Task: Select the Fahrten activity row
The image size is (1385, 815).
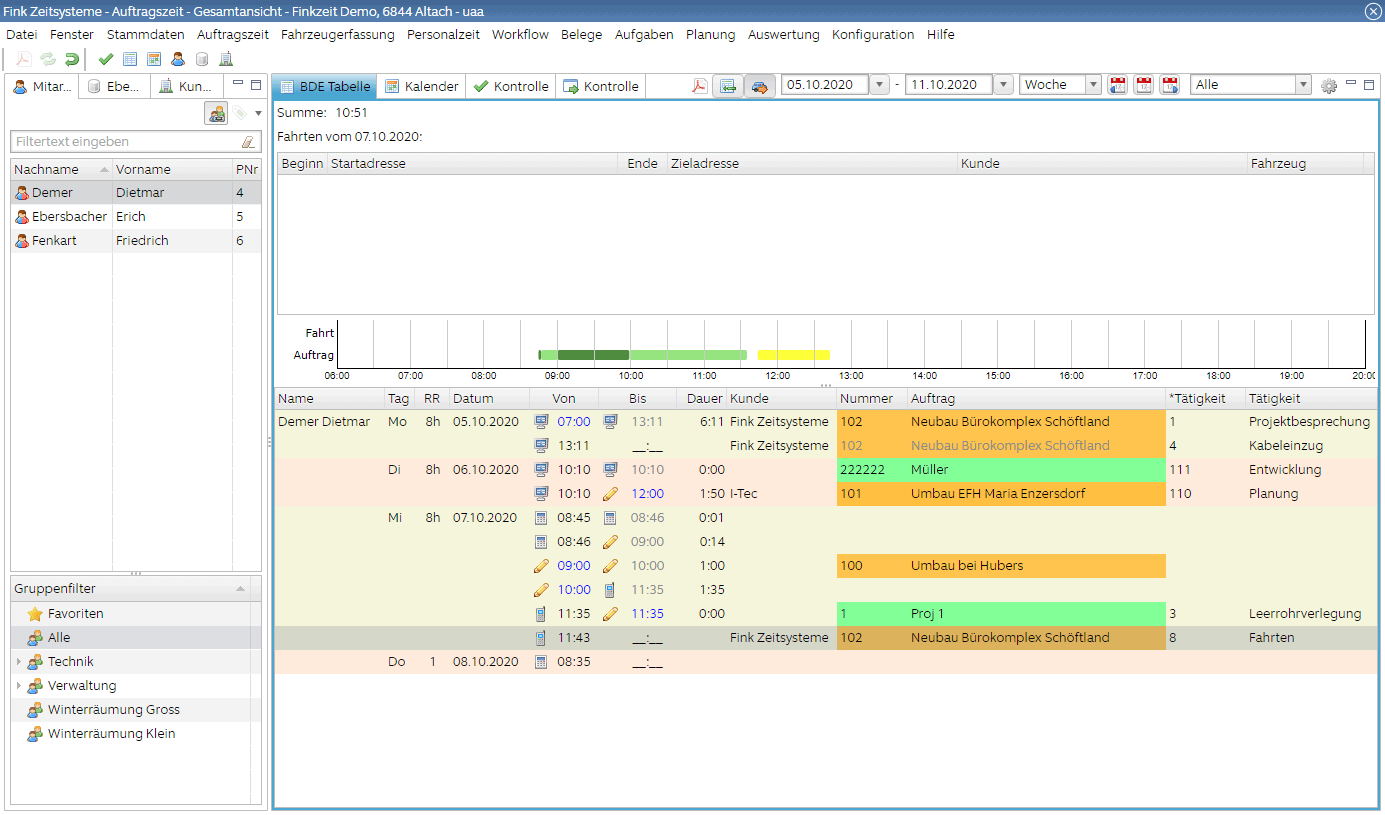Action: tap(826, 638)
